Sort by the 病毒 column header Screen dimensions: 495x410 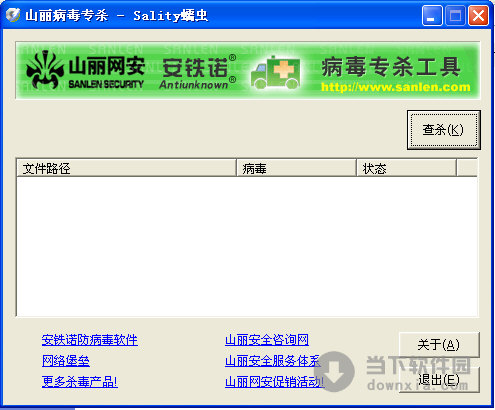[x=296, y=168]
